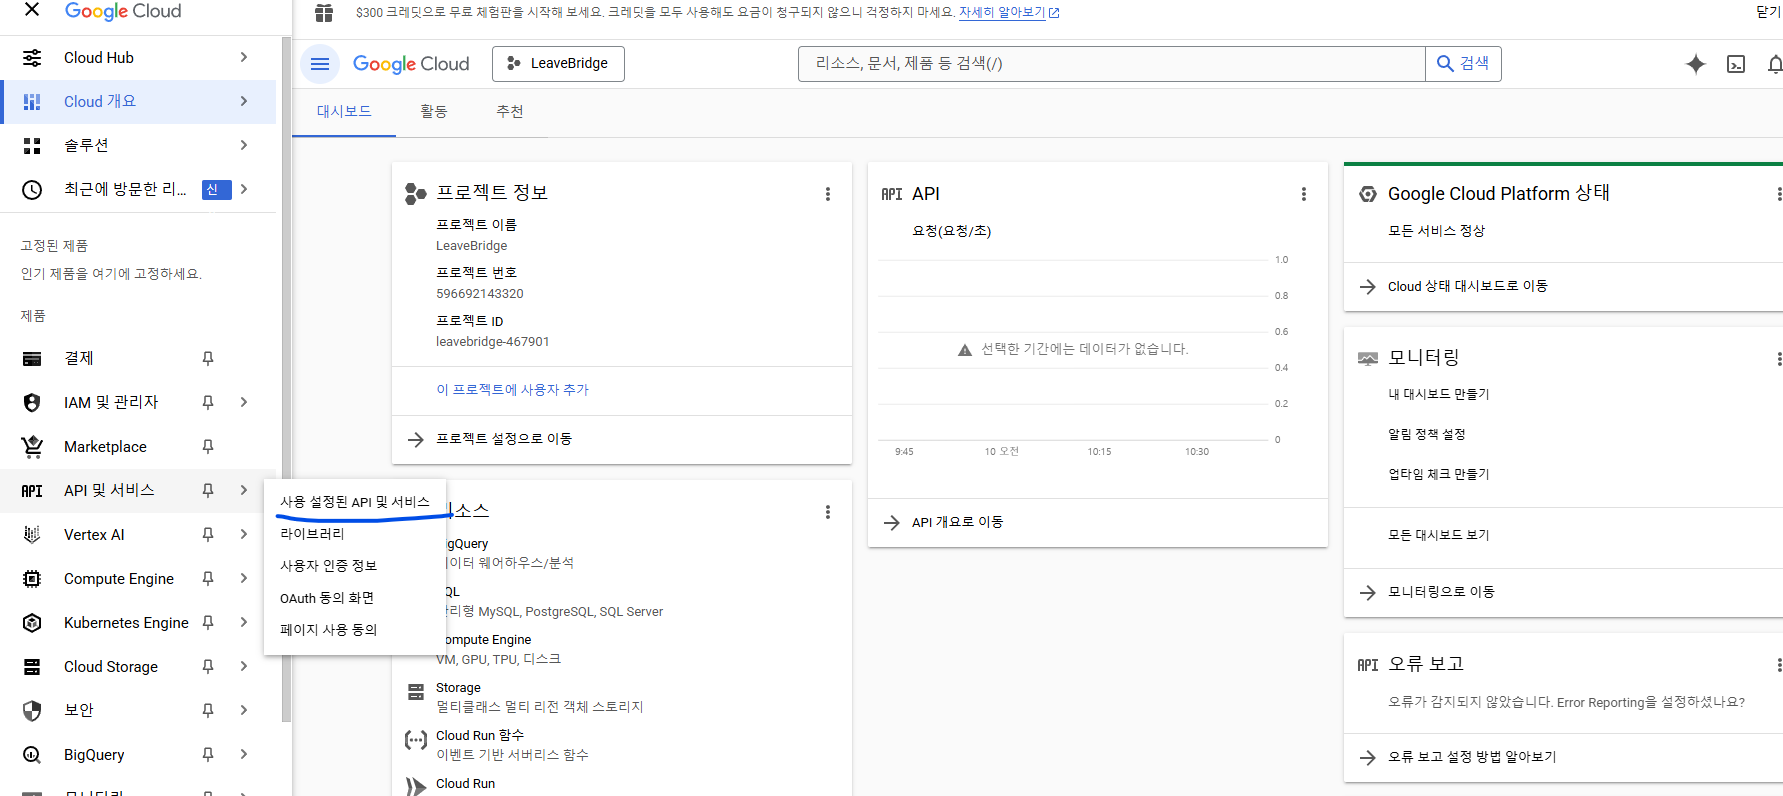The width and height of the screenshot is (1783, 796).
Task: Click the Storage resource icon
Action: (x=416, y=692)
